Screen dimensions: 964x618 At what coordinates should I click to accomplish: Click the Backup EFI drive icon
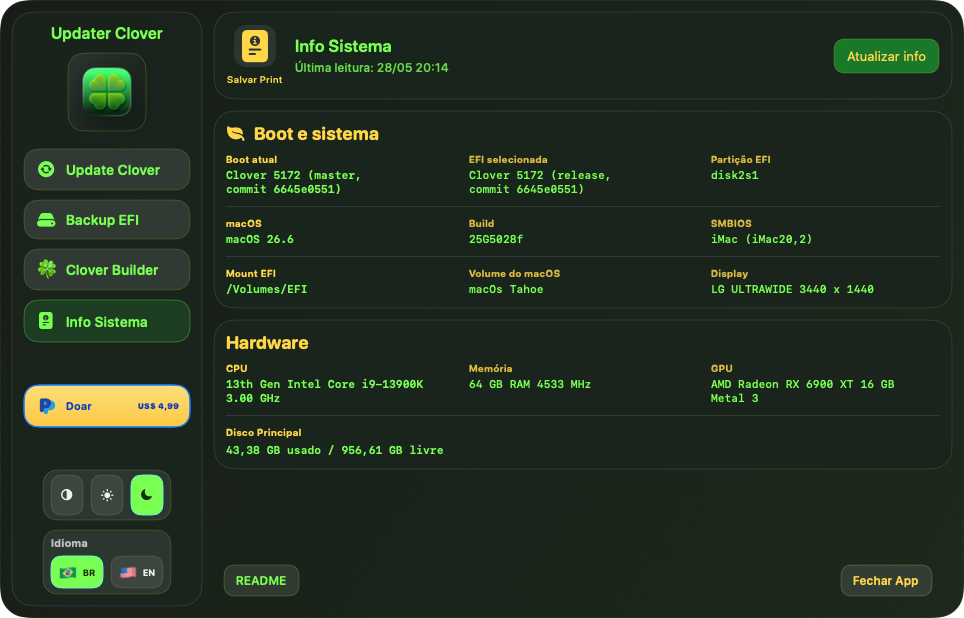coord(46,220)
